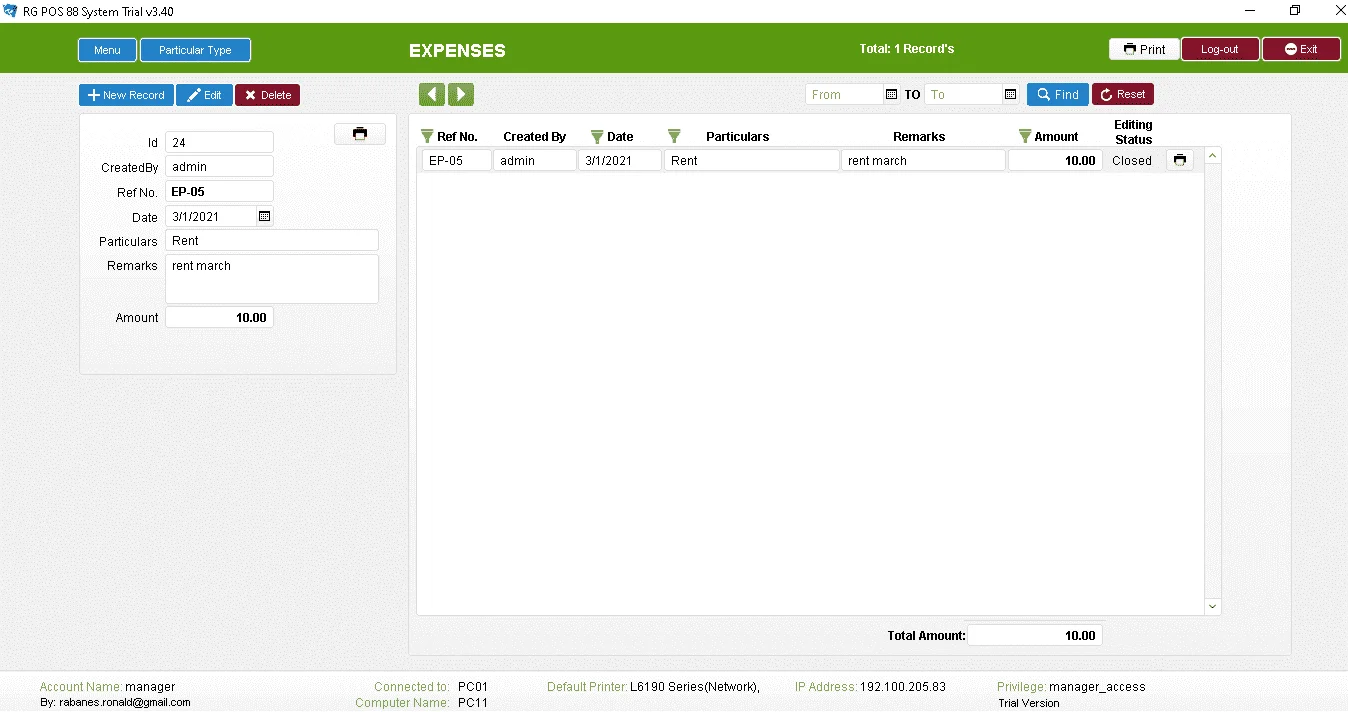
Task: Select the admin cell in the table row
Action: coord(535,160)
